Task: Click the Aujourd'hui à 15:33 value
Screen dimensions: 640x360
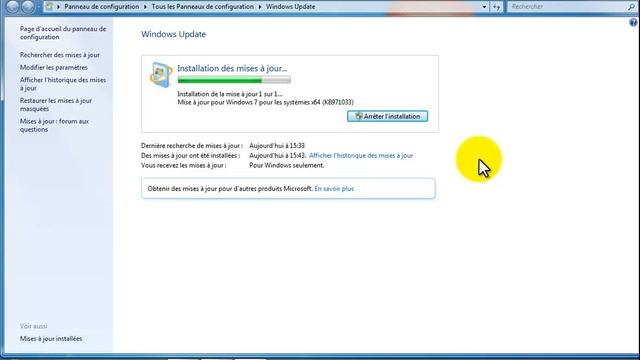Action: point(277,146)
